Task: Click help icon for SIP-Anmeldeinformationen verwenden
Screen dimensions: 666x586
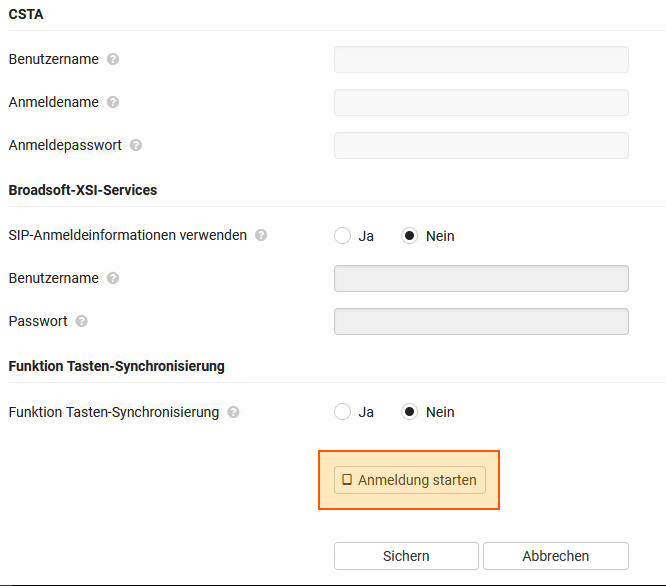Action: coord(261,236)
